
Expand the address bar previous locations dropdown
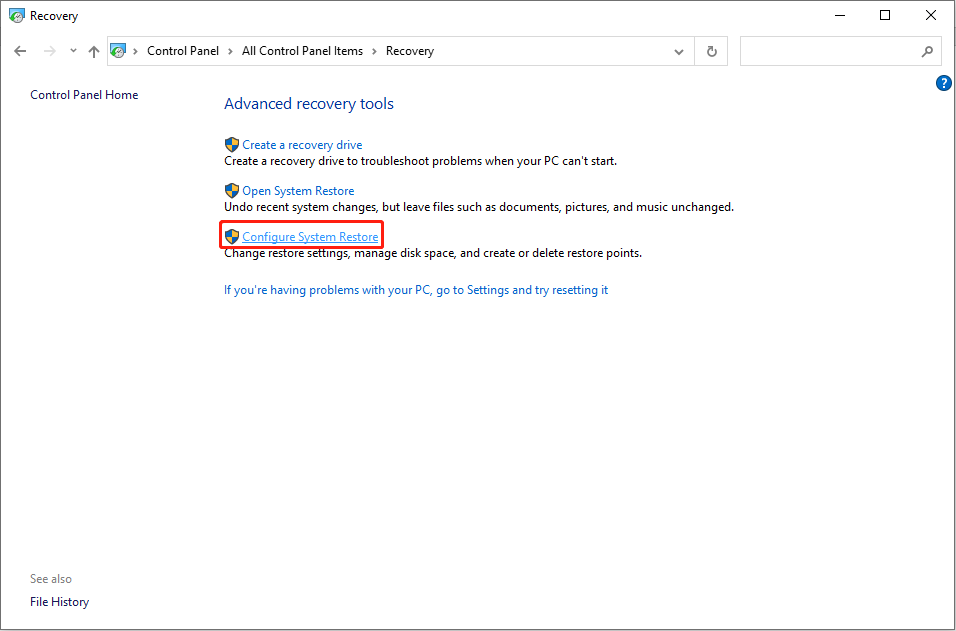click(x=680, y=51)
